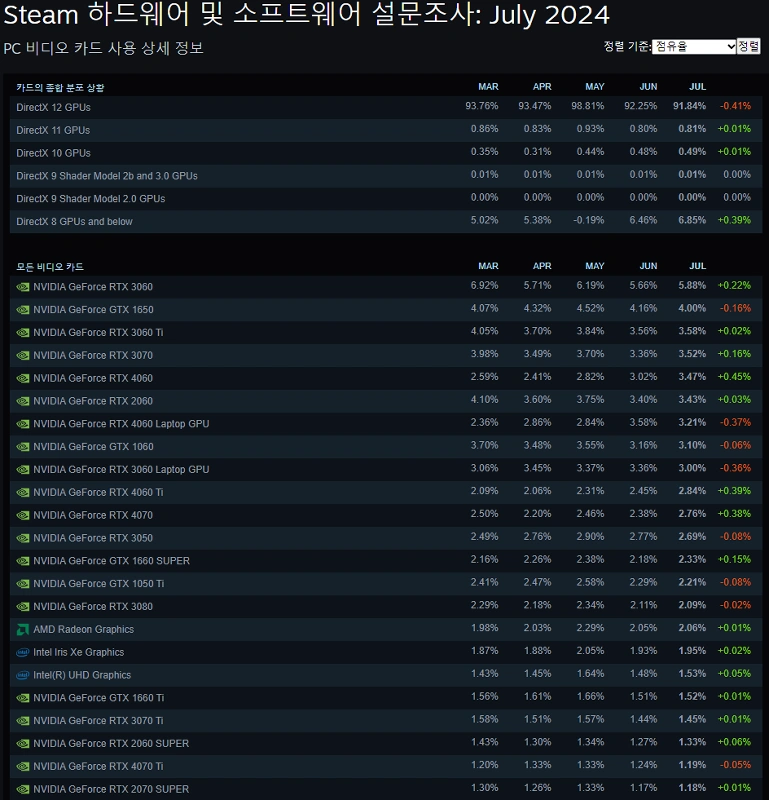Screen dimensions: 769x800
Task: Click NVIDIA icon beside GeForce RTX 4060
Action: 22,379
